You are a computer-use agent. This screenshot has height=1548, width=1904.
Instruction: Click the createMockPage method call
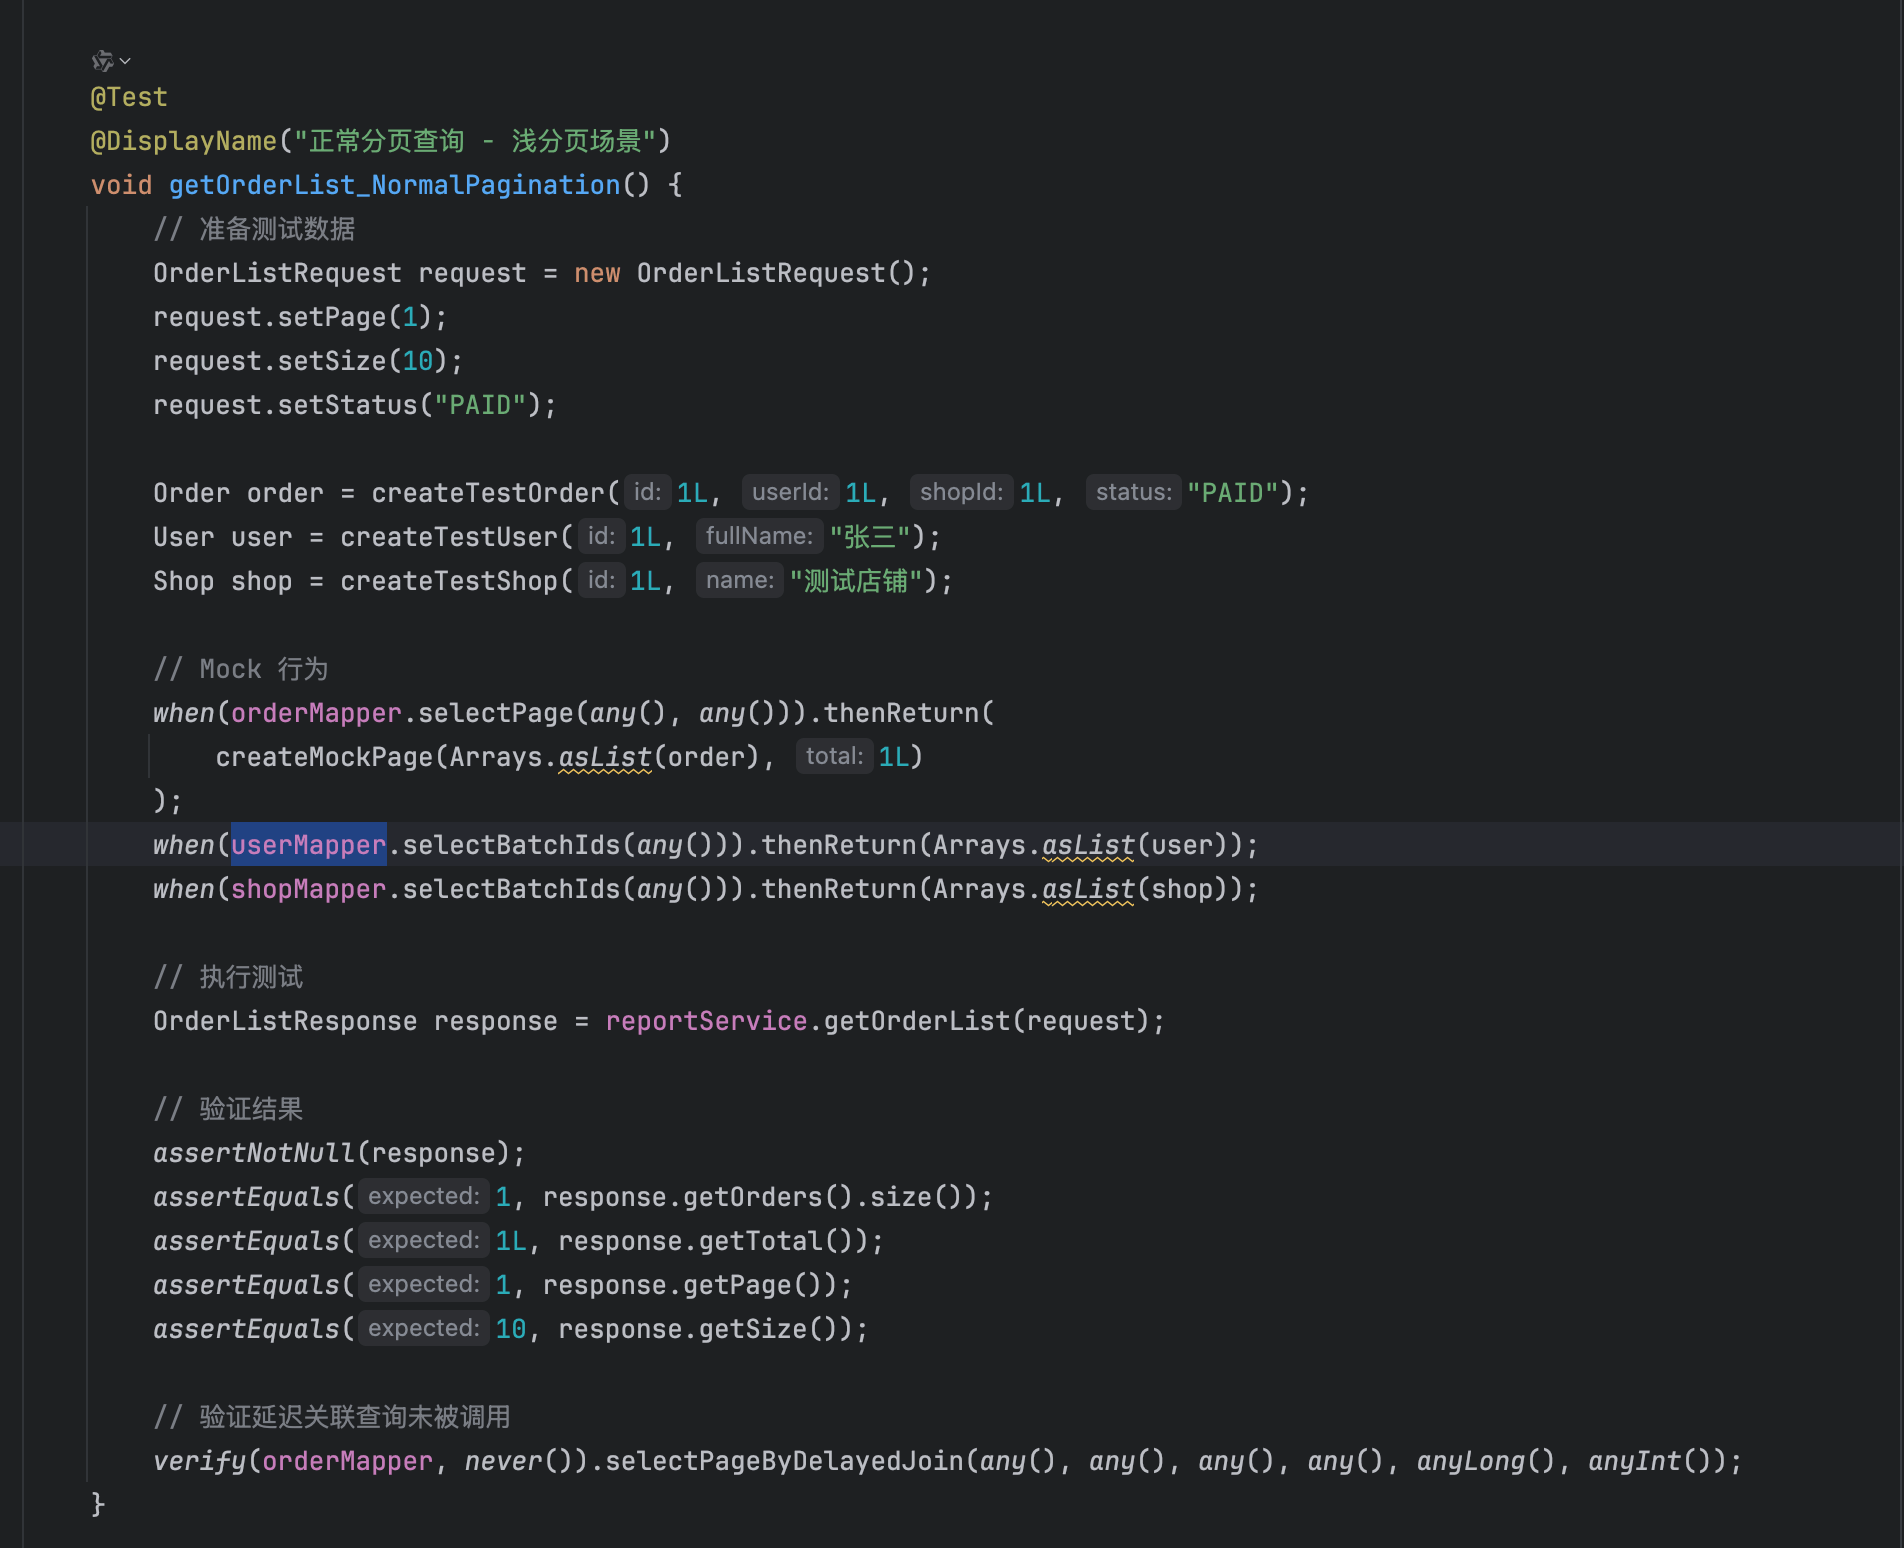(324, 757)
